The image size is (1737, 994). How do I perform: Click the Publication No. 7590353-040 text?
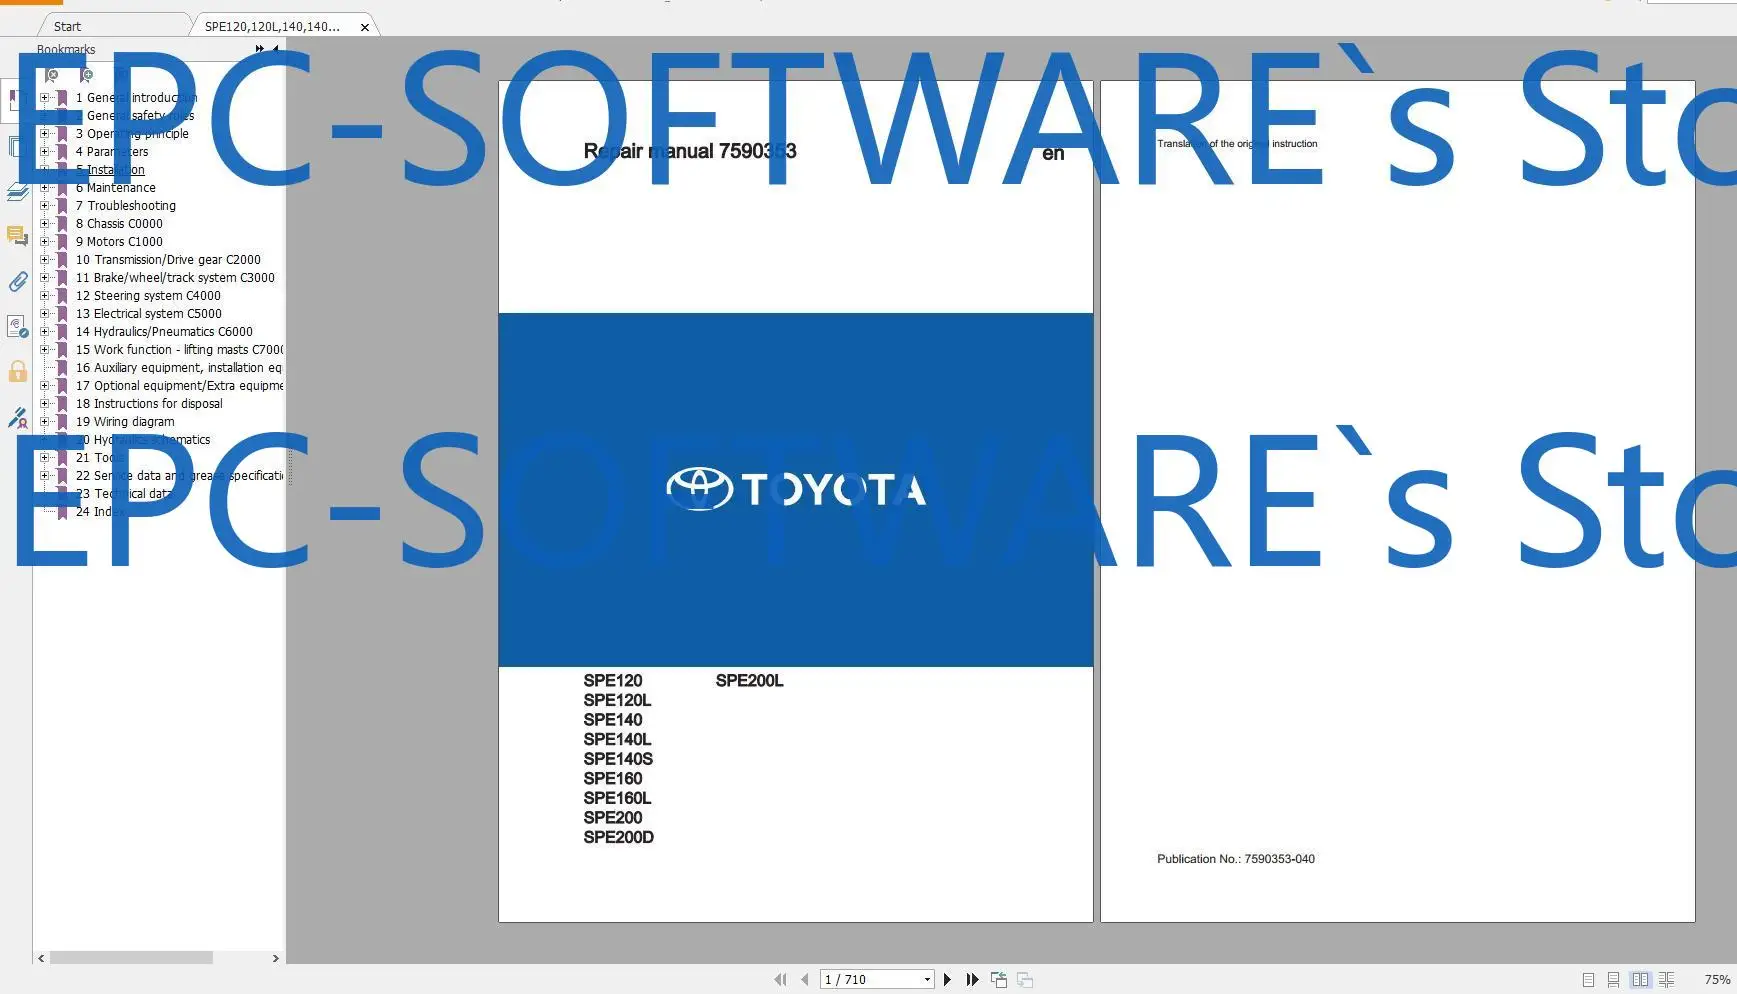tap(1236, 859)
